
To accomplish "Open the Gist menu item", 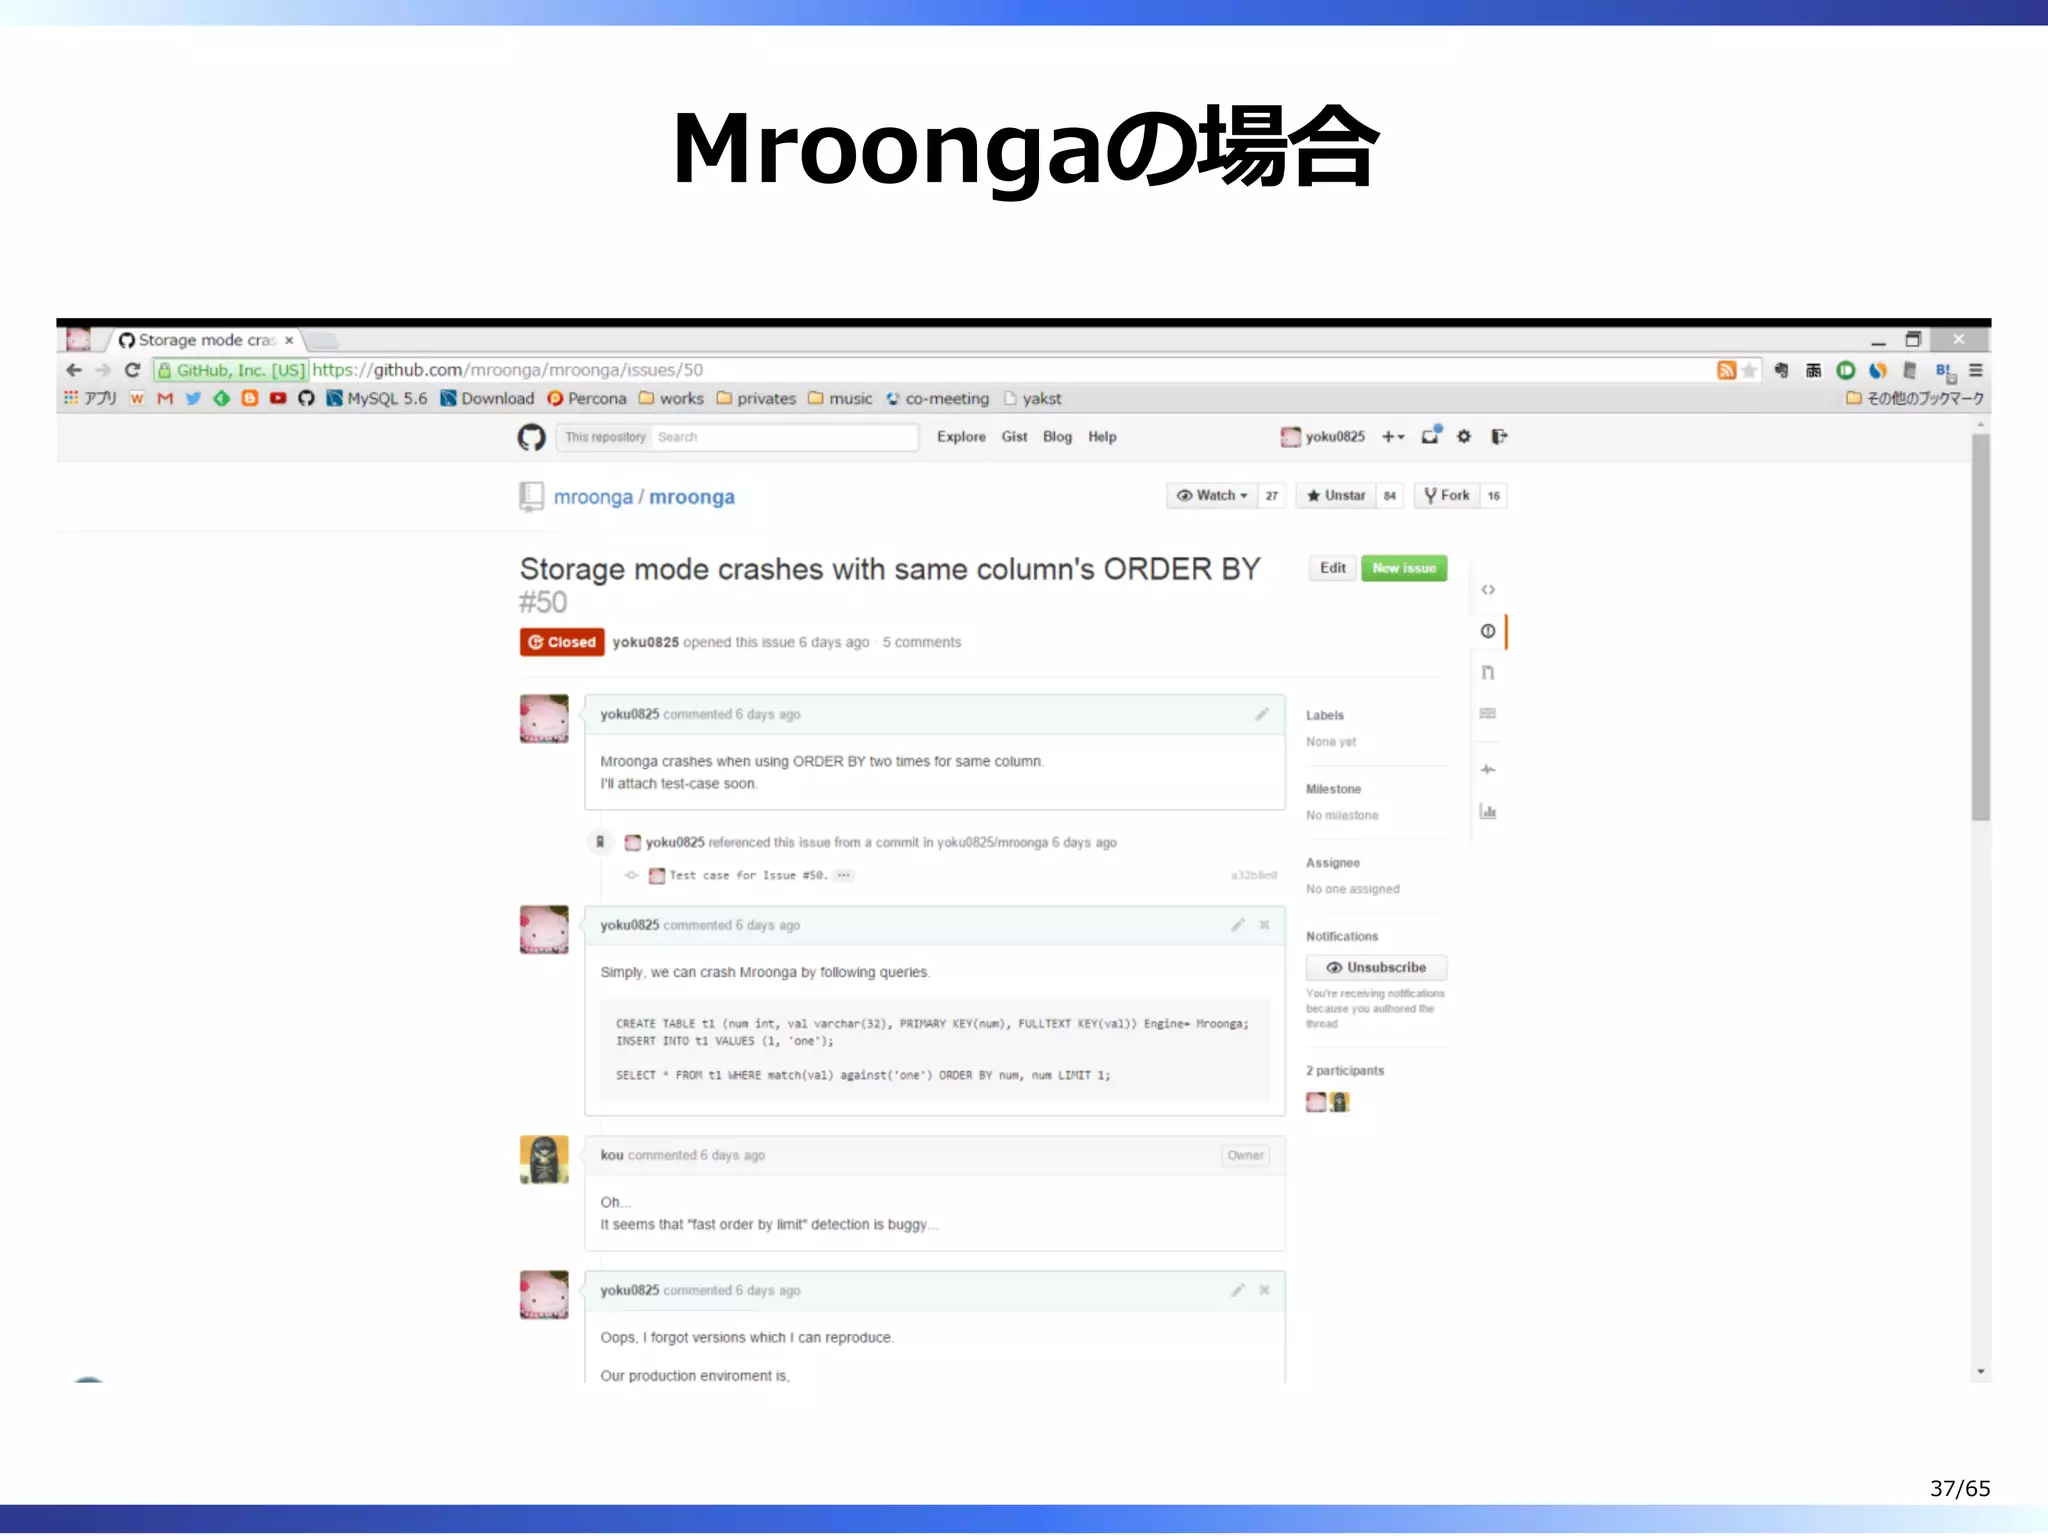I will click(x=1014, y=437).
